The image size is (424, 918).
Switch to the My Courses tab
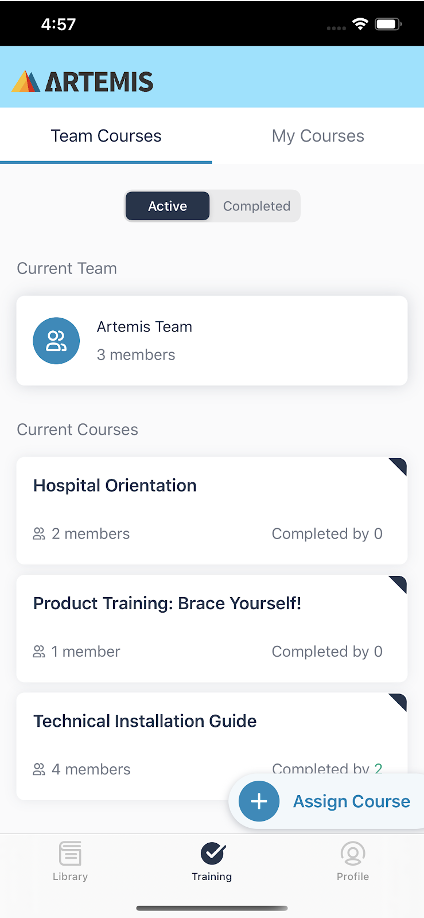pos(318,136)
